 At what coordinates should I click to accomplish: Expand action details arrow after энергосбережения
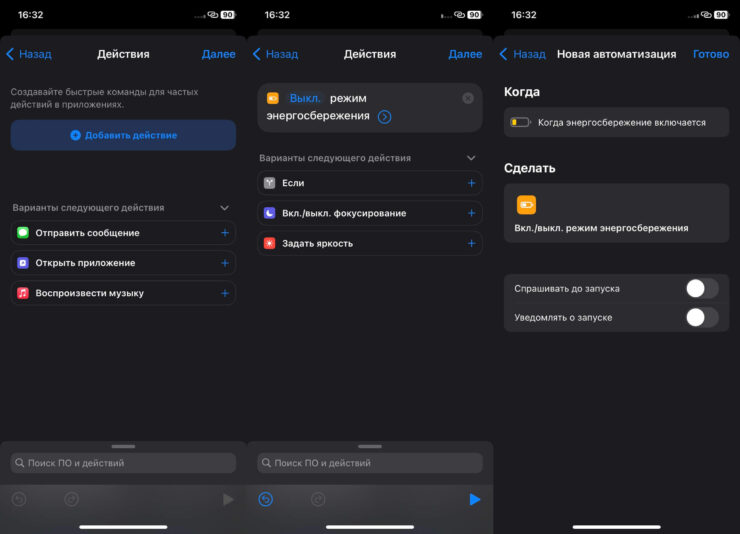385,116
